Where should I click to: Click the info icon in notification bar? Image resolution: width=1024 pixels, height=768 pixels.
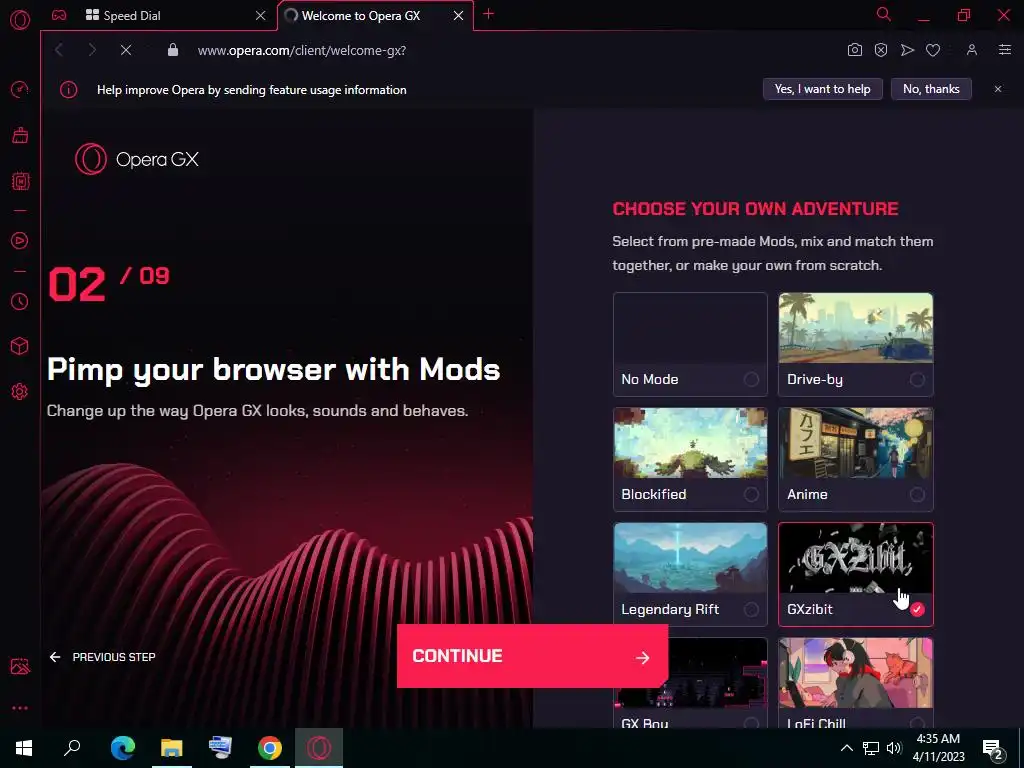point(69,90)
